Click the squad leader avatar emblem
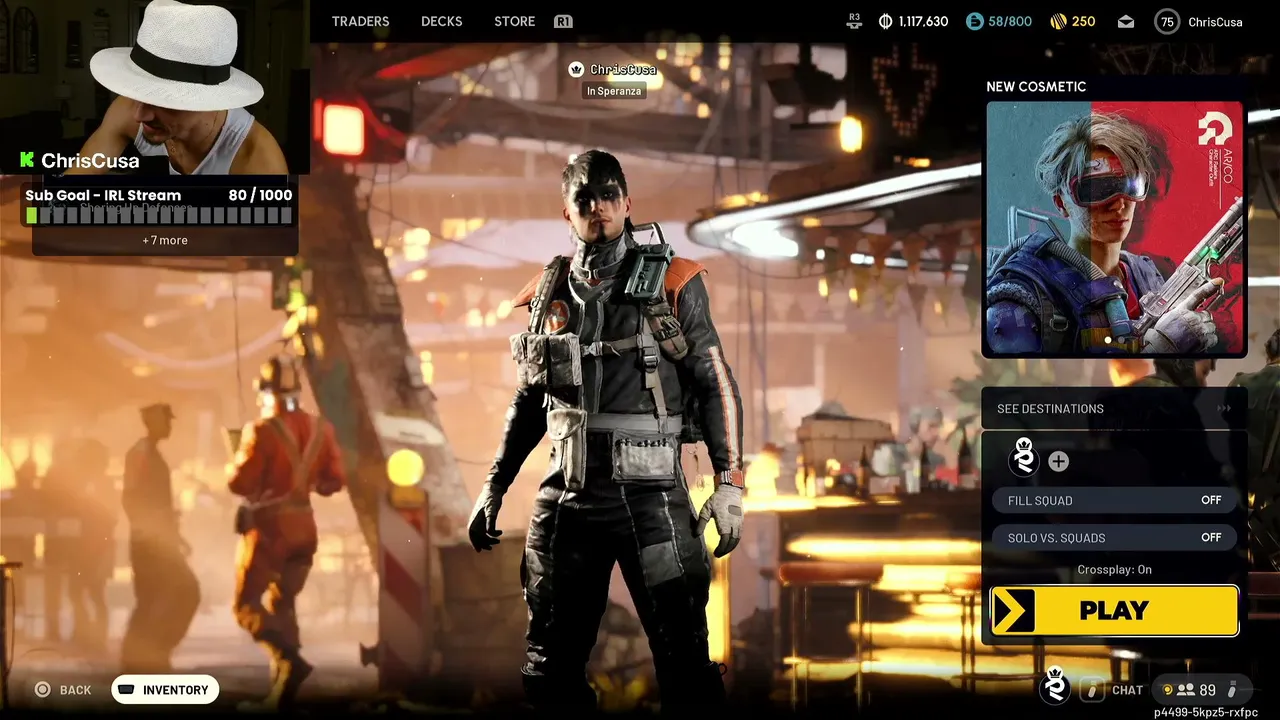The height and width of the screenshot is (720, 1280). click(x=1024, y=458)
